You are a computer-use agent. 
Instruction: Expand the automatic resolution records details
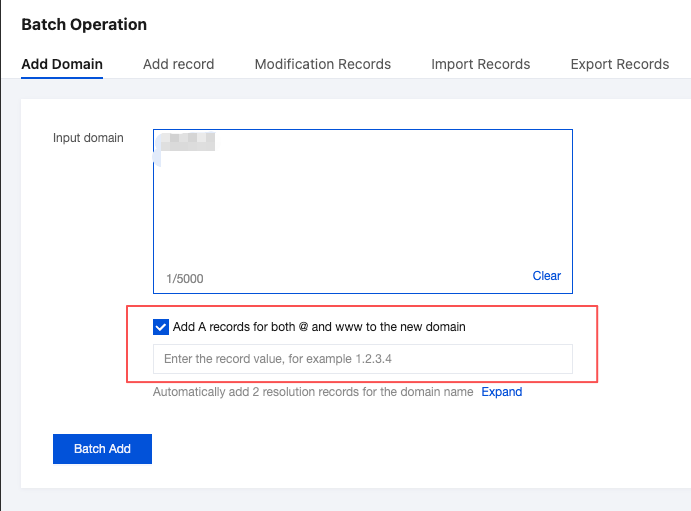[x=501, y=392]
